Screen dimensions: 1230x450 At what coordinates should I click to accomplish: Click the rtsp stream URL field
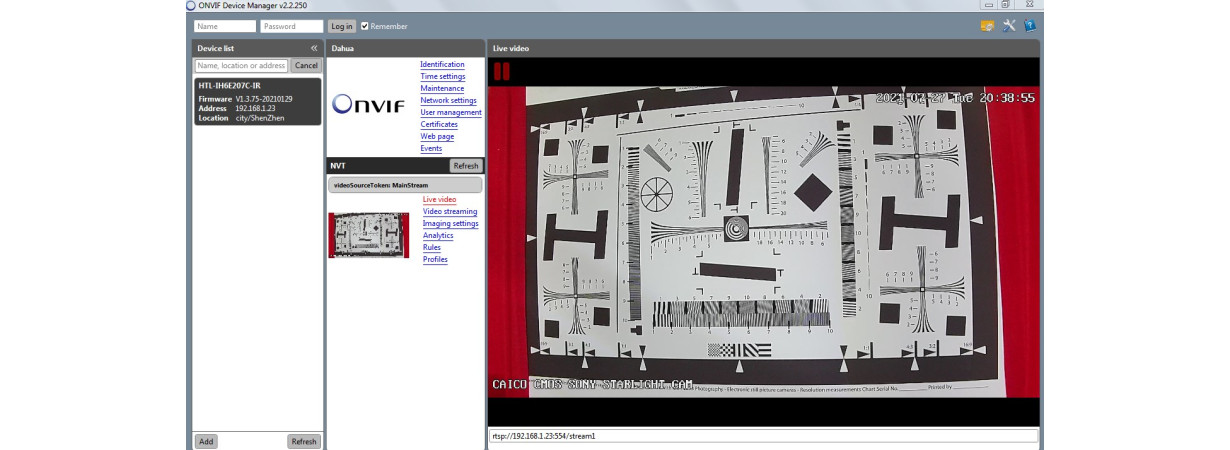pos(763,436)
